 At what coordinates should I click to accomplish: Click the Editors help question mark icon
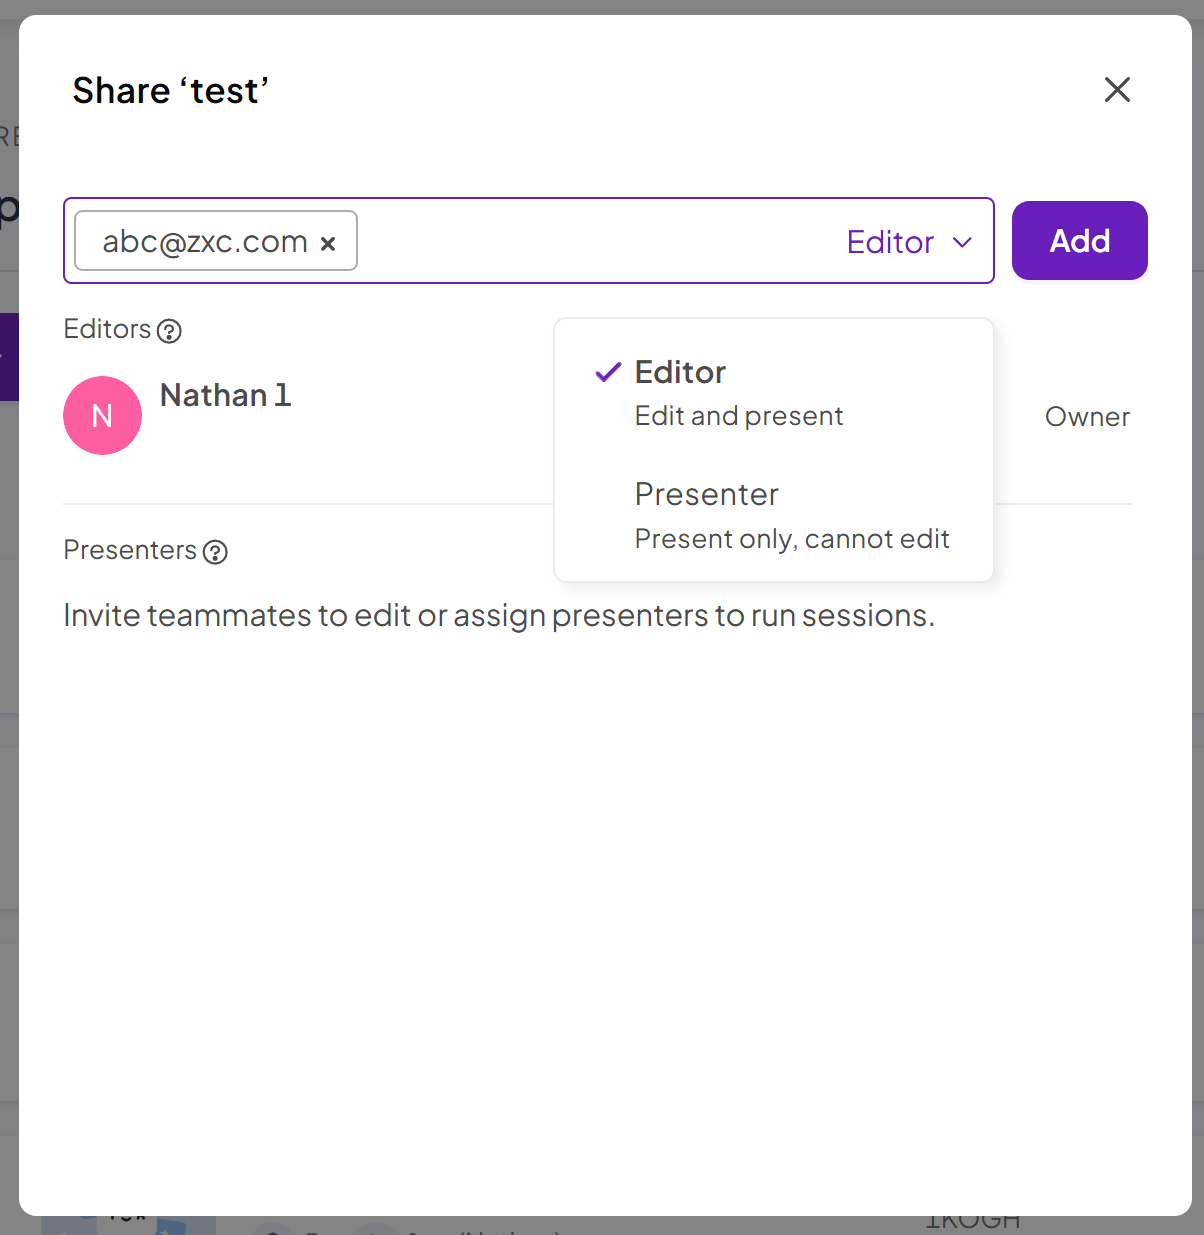170,331
